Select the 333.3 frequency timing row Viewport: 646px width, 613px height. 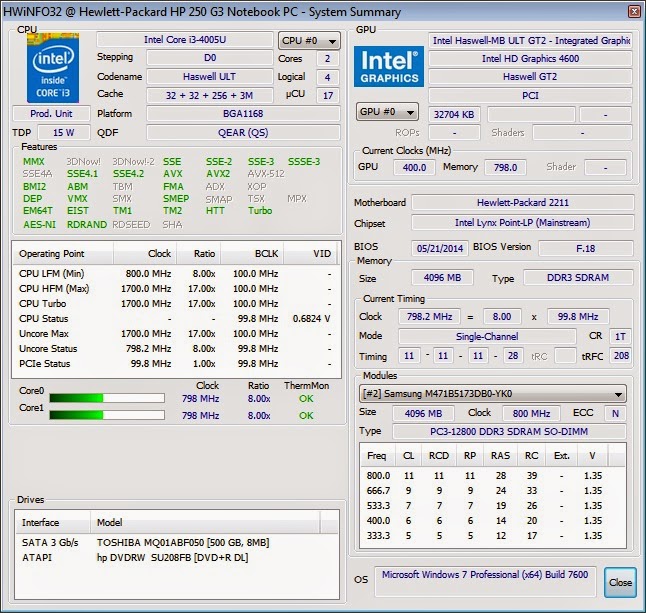493,536
